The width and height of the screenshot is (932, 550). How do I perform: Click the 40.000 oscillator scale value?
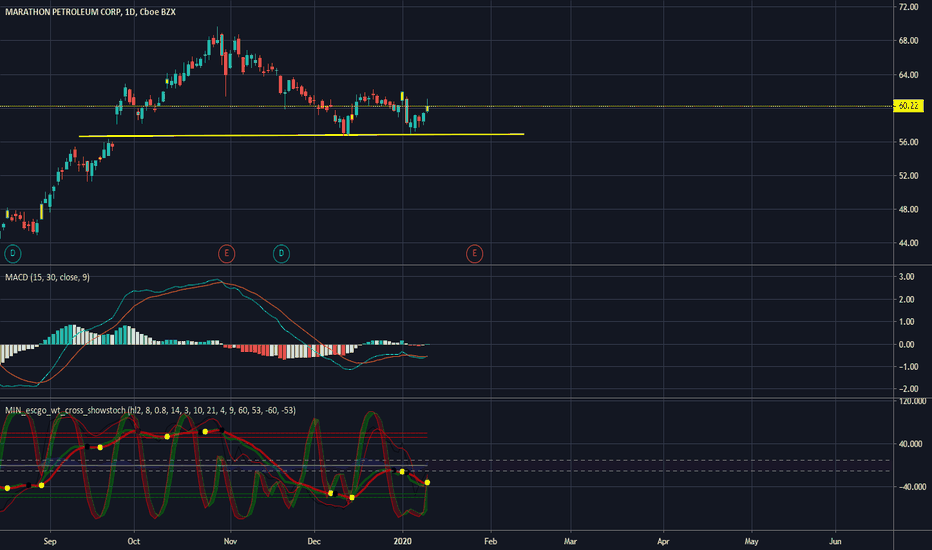911,444
